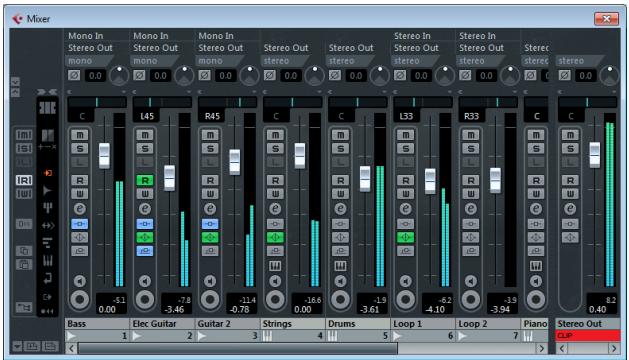Select the Stereo Out channel name

tap(588, 324)
